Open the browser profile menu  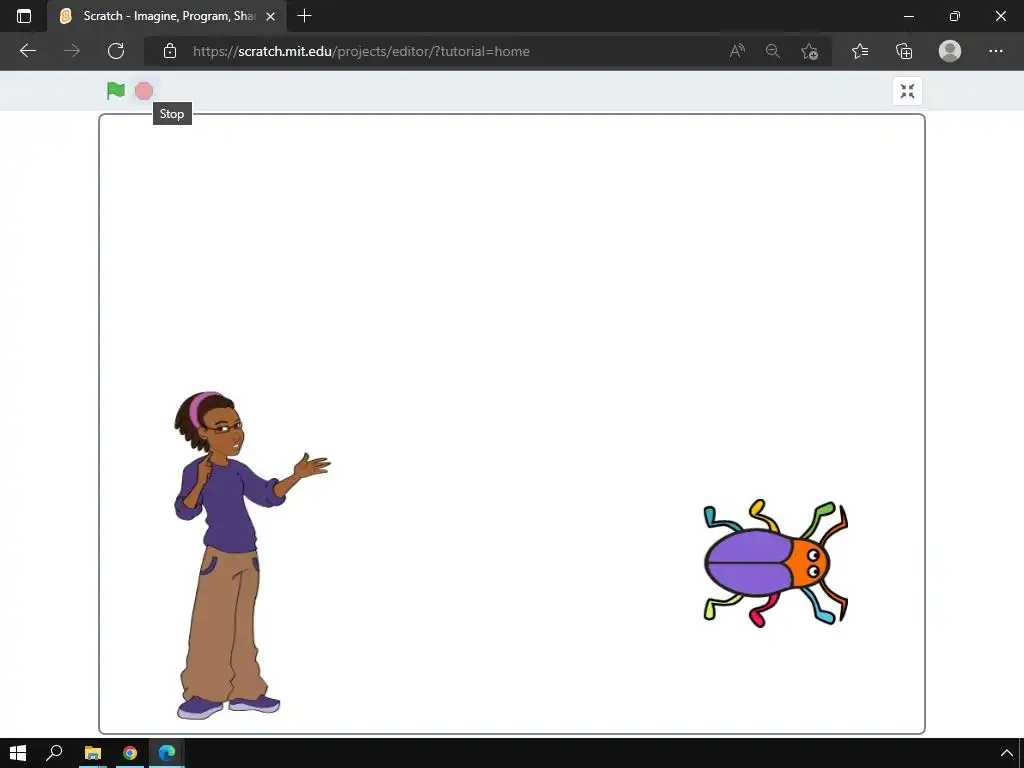pos(950,51)
